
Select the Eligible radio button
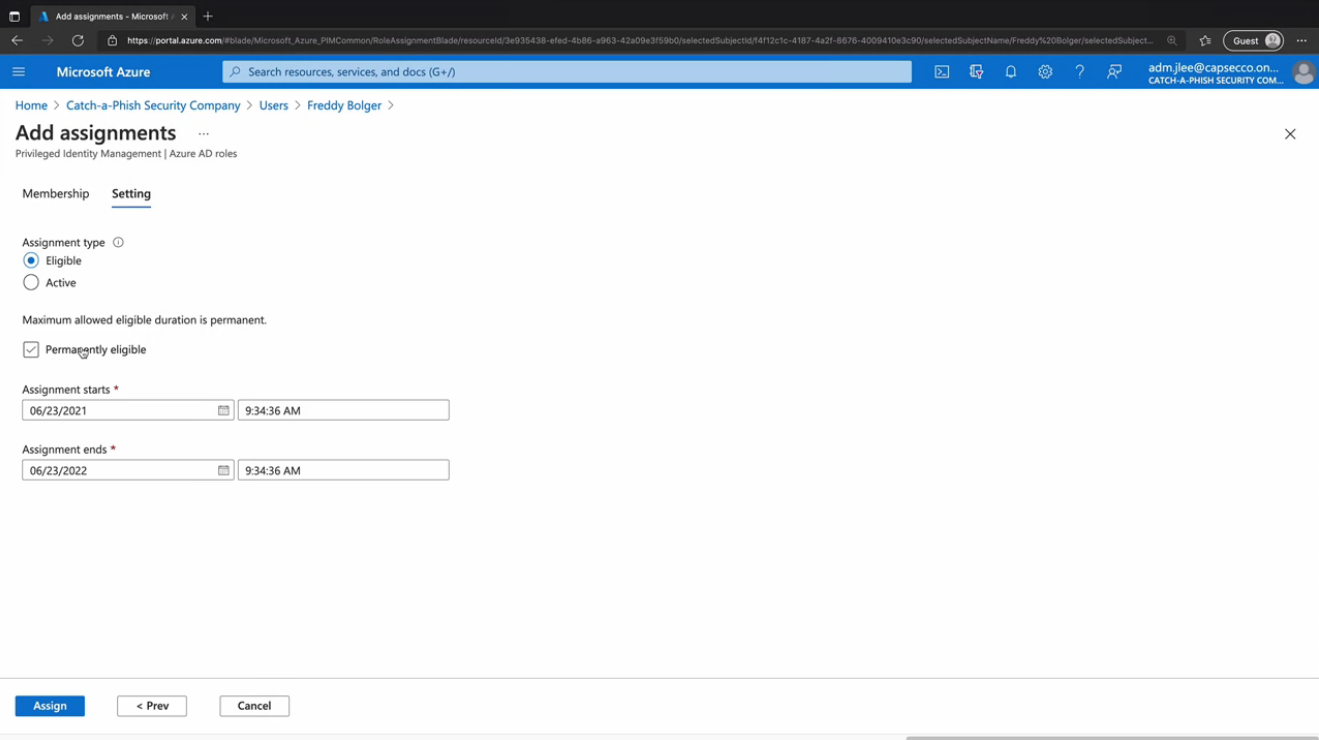31,260
